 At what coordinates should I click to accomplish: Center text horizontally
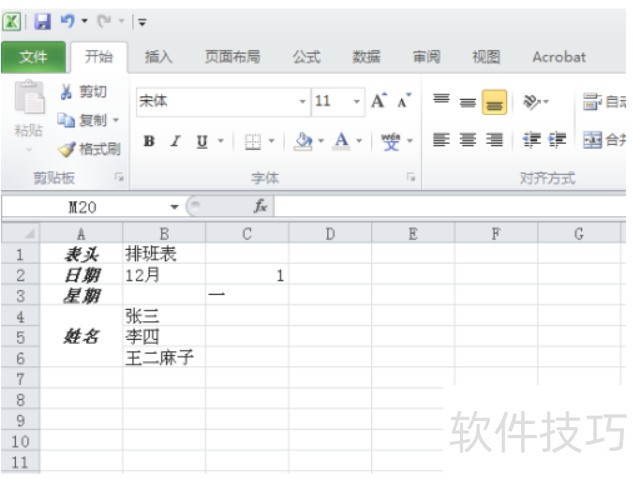[467, 140]
